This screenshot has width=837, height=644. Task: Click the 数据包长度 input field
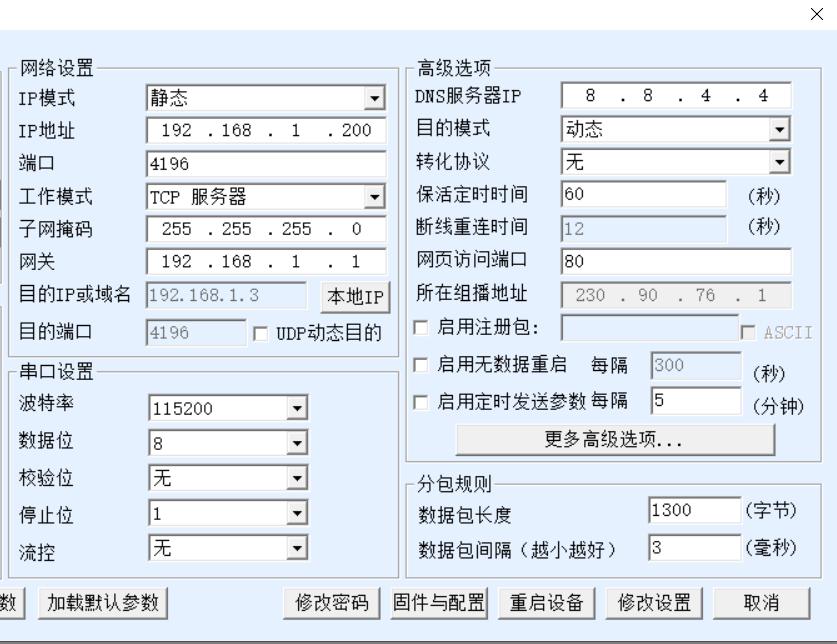coord(693,511)
